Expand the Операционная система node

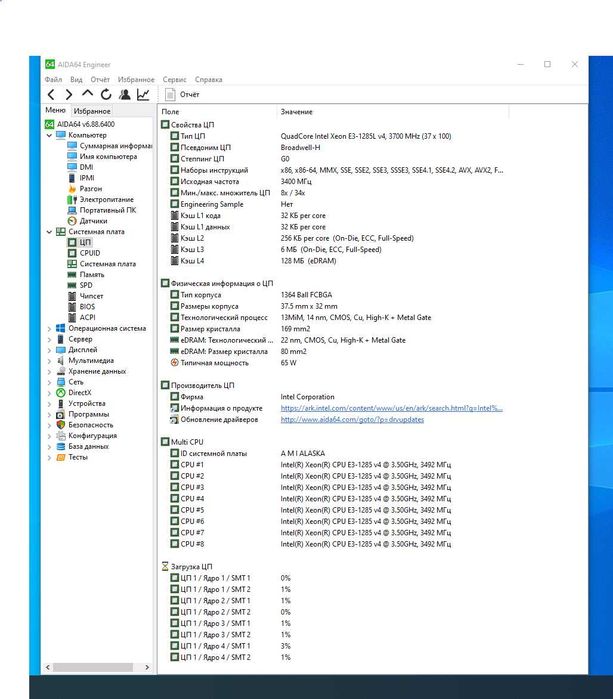coord(49,329)
